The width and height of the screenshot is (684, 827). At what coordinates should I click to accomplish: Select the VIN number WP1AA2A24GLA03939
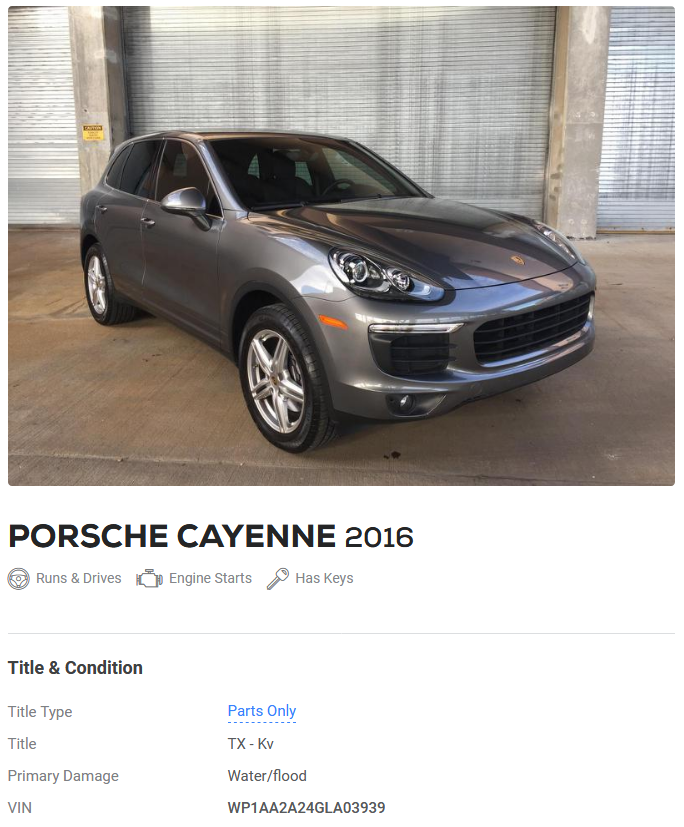[x=306, y=807]
